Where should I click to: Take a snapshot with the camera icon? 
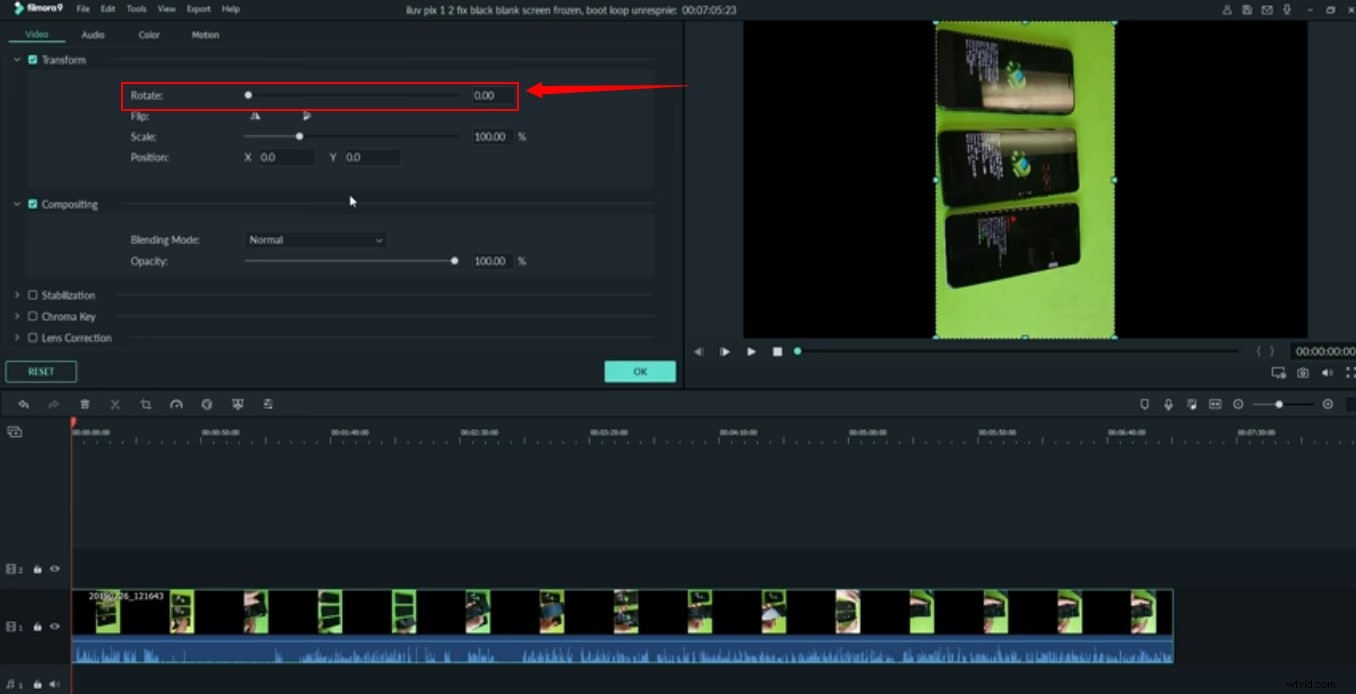tap(1303, 372)
